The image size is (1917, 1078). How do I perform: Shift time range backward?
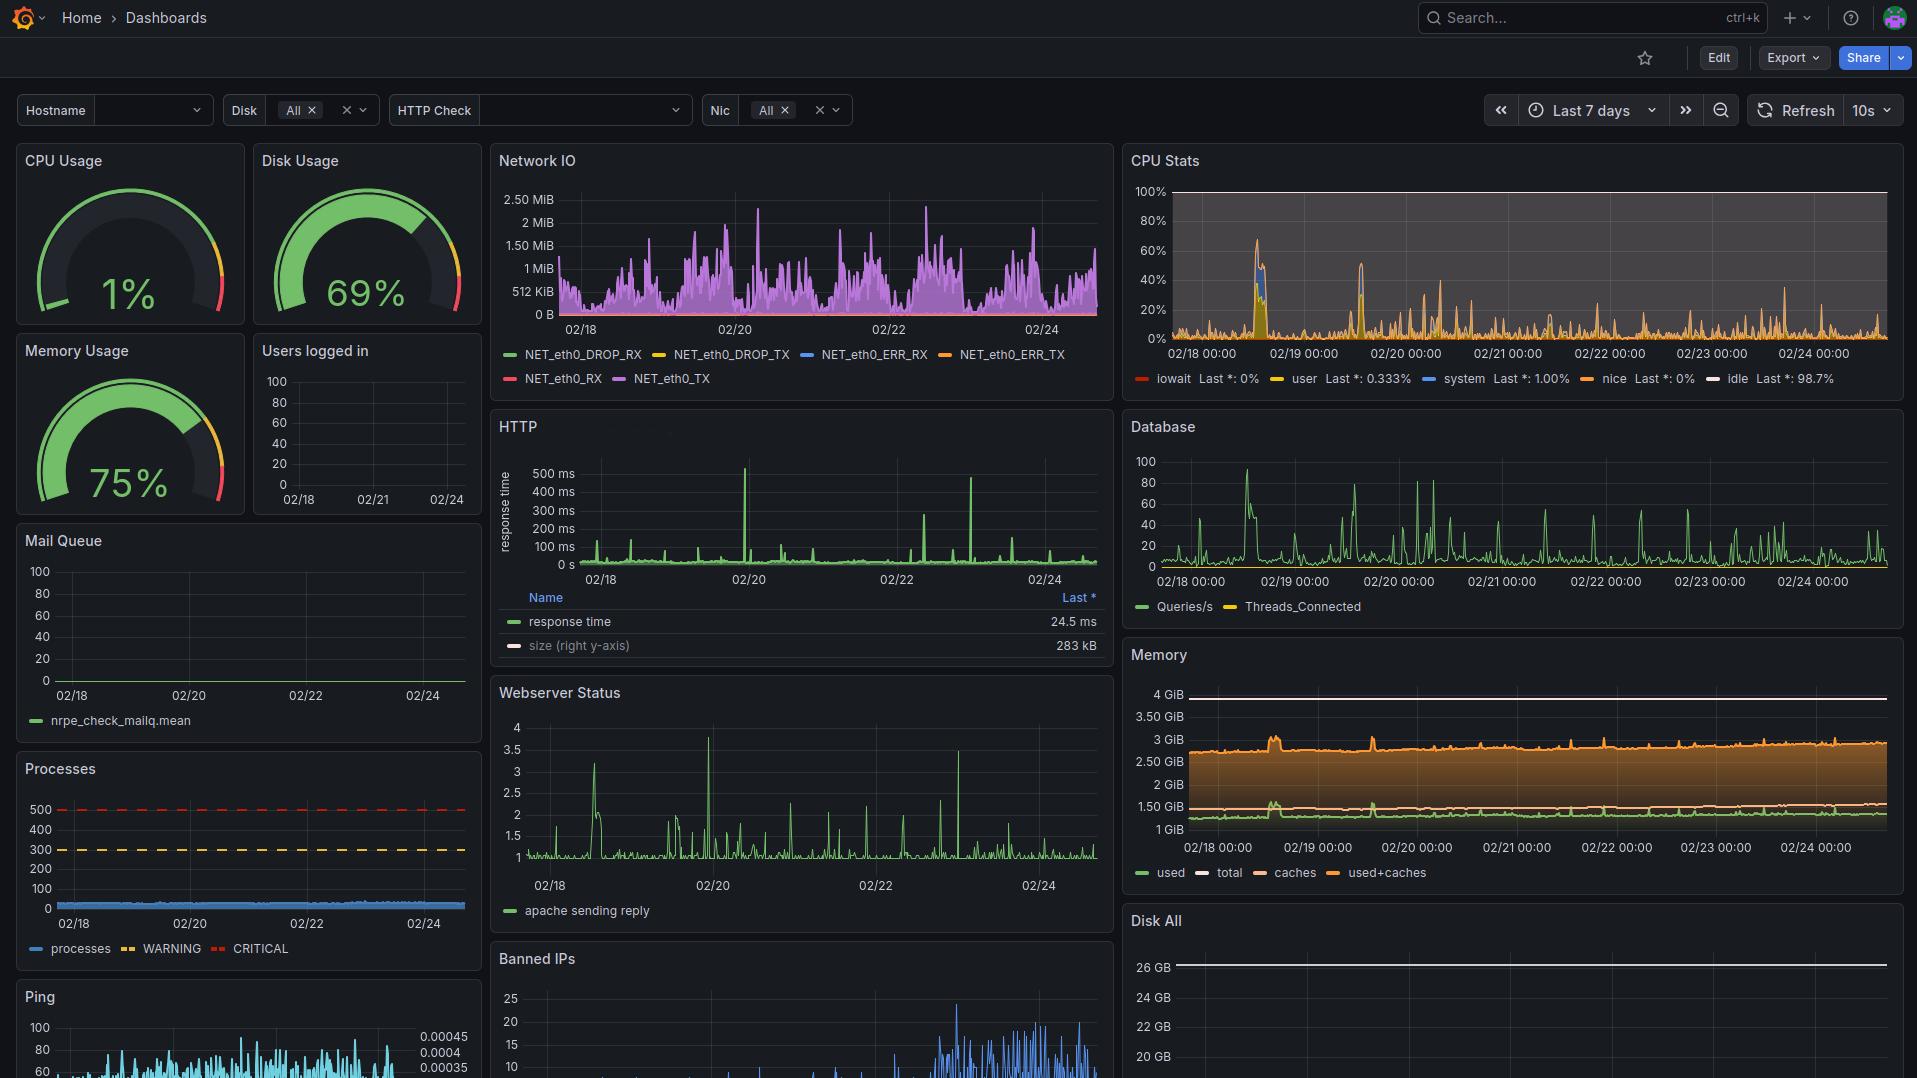point(1501,110)
